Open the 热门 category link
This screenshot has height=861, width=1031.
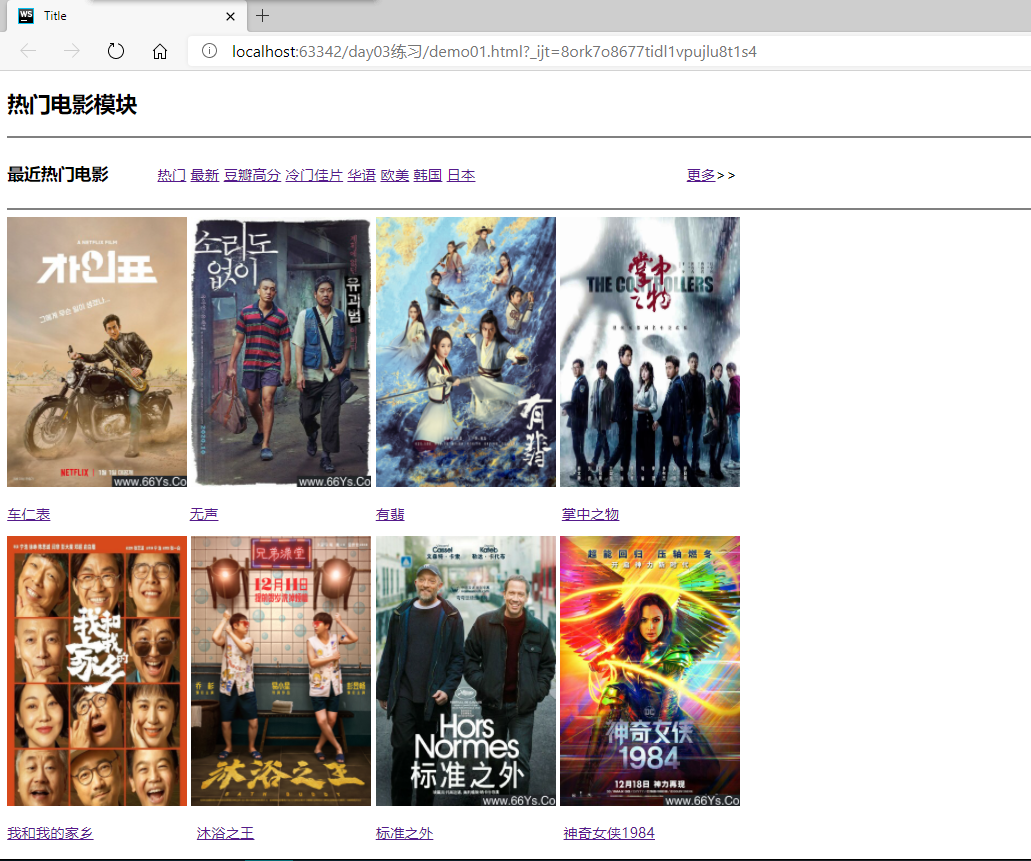click(171, 175)
